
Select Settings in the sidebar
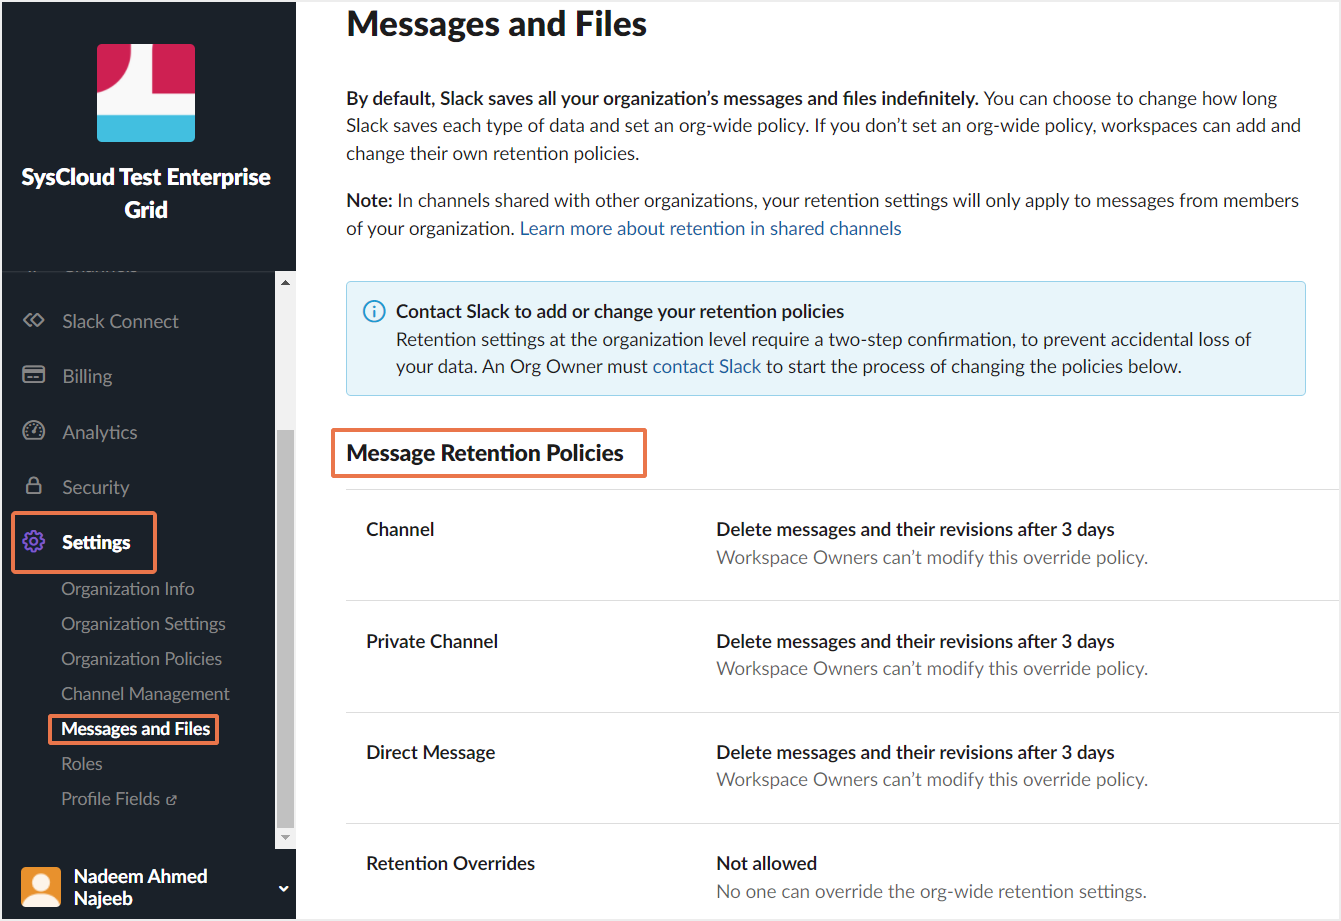pos(96,542)
